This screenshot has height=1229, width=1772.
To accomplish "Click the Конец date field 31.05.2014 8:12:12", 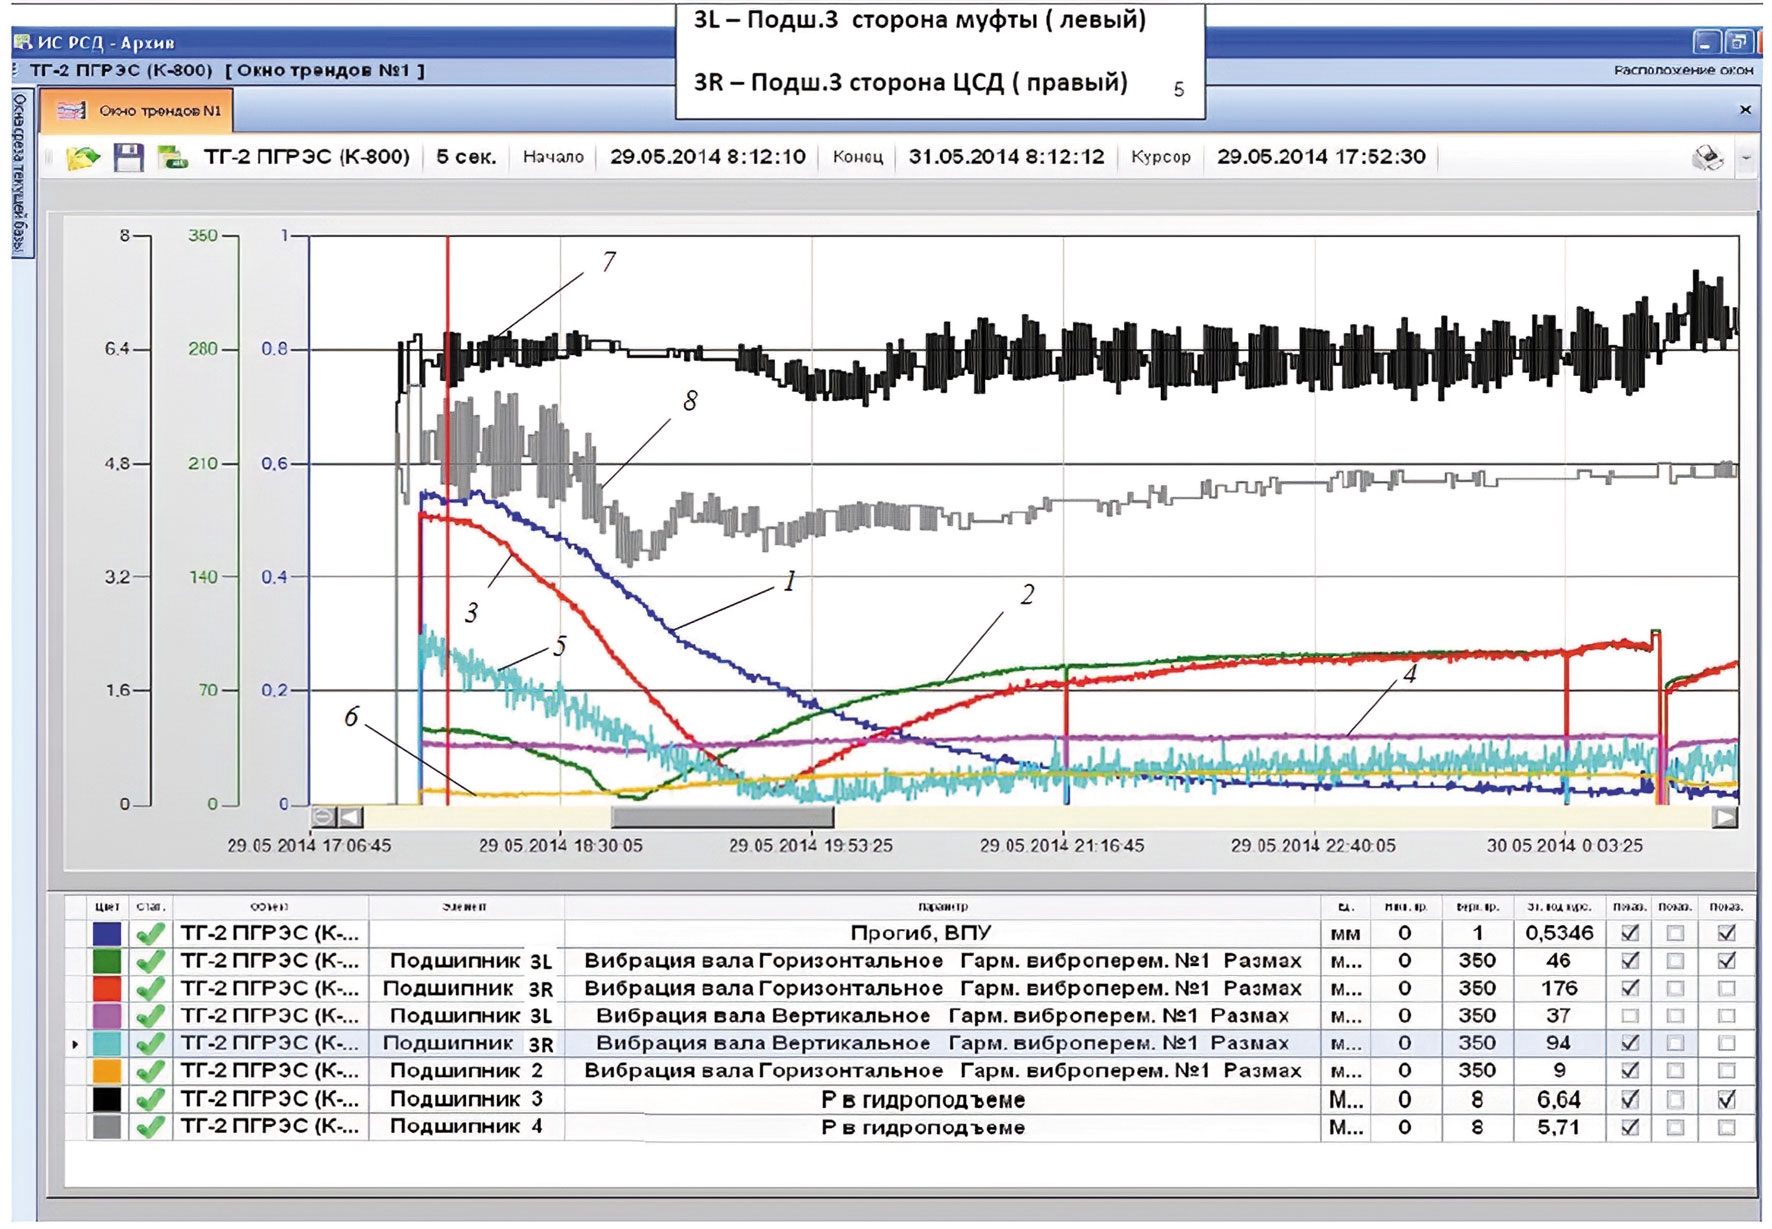I will 1006,157.
